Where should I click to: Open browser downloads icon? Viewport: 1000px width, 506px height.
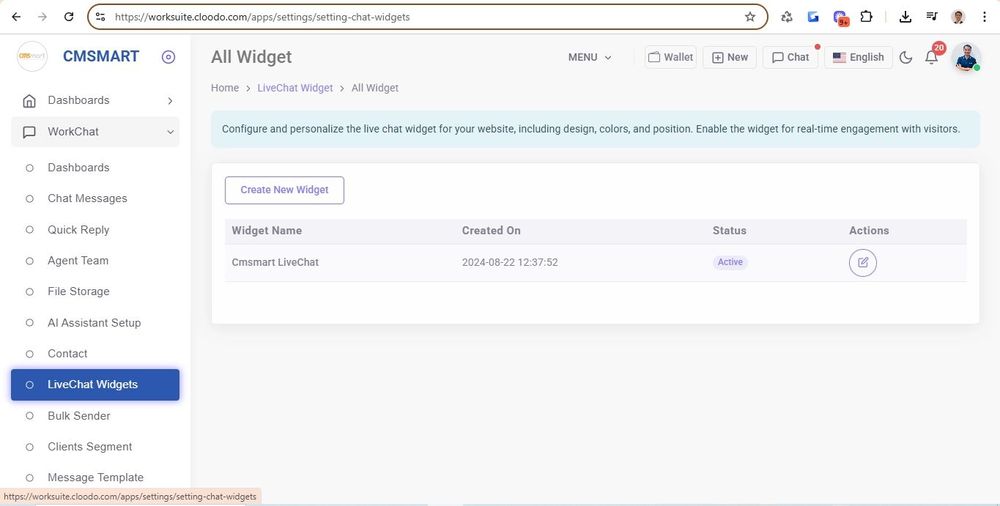[905, 17]
